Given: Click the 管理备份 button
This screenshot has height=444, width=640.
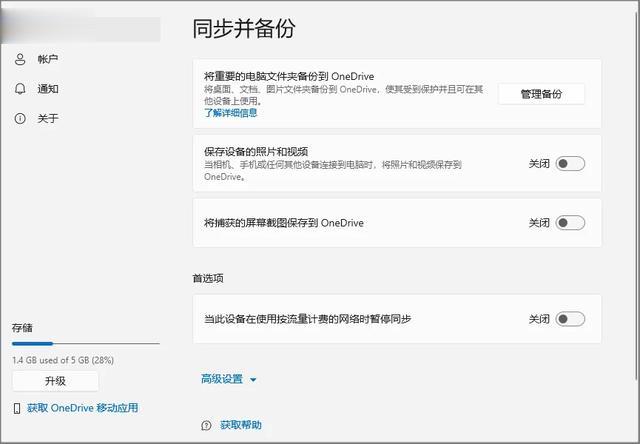Looking at the screenshot, I should pos(541,94).
